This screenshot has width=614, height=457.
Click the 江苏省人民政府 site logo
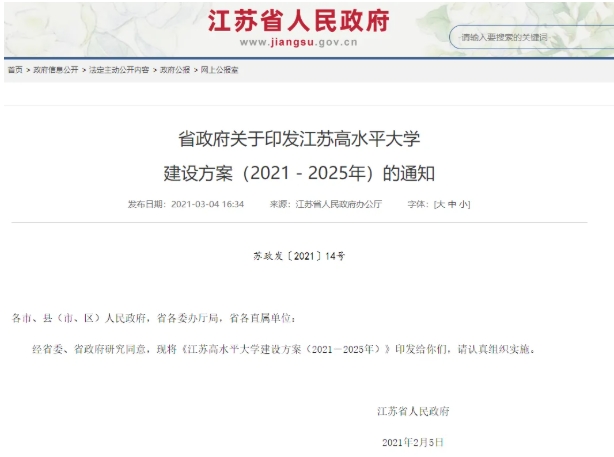(298, 21)
